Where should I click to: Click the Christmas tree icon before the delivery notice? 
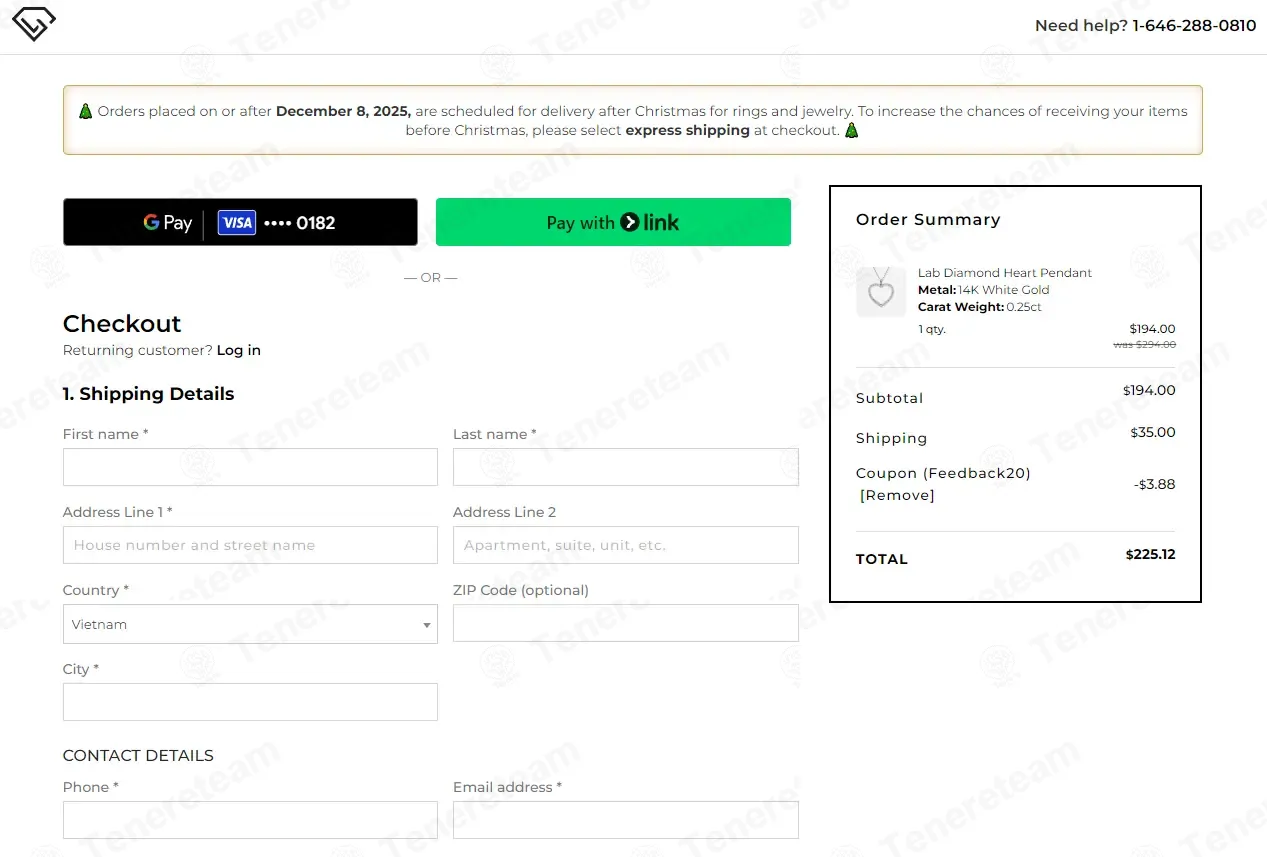tap(85, 111)
